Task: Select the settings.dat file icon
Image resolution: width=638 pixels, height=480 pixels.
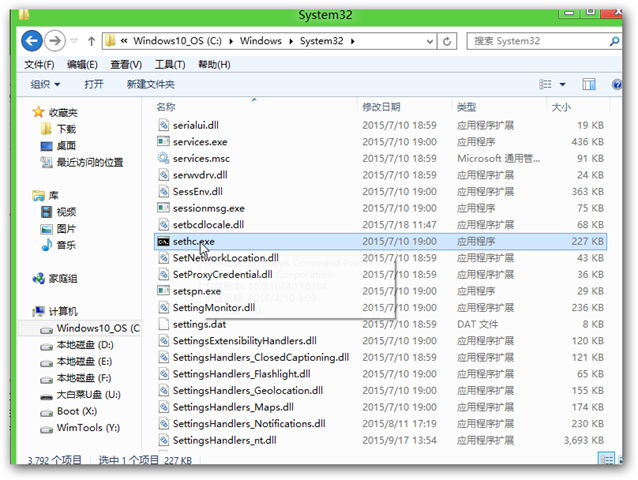Action: (163, 324)
